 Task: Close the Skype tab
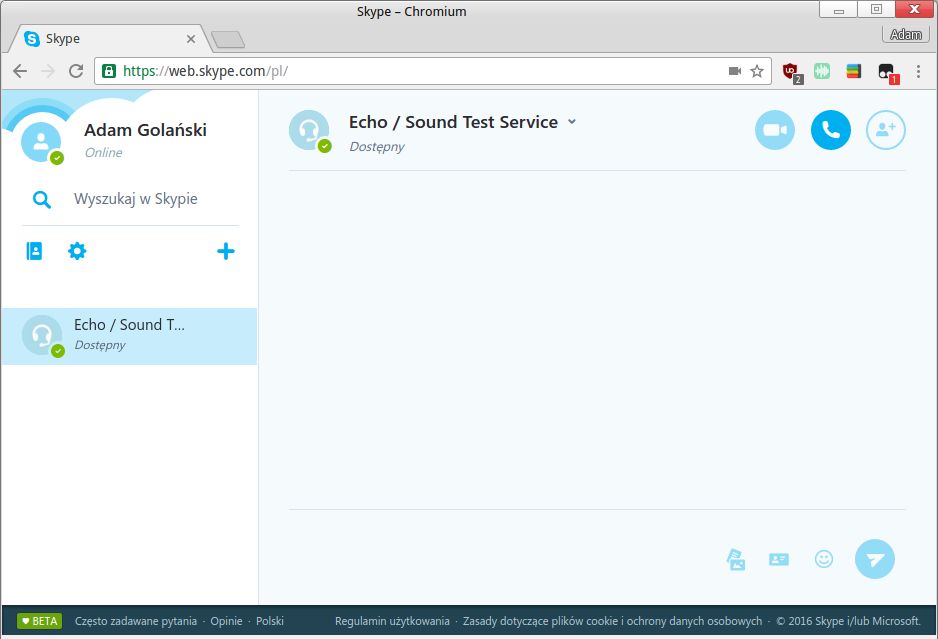click(x=191, y=39)
